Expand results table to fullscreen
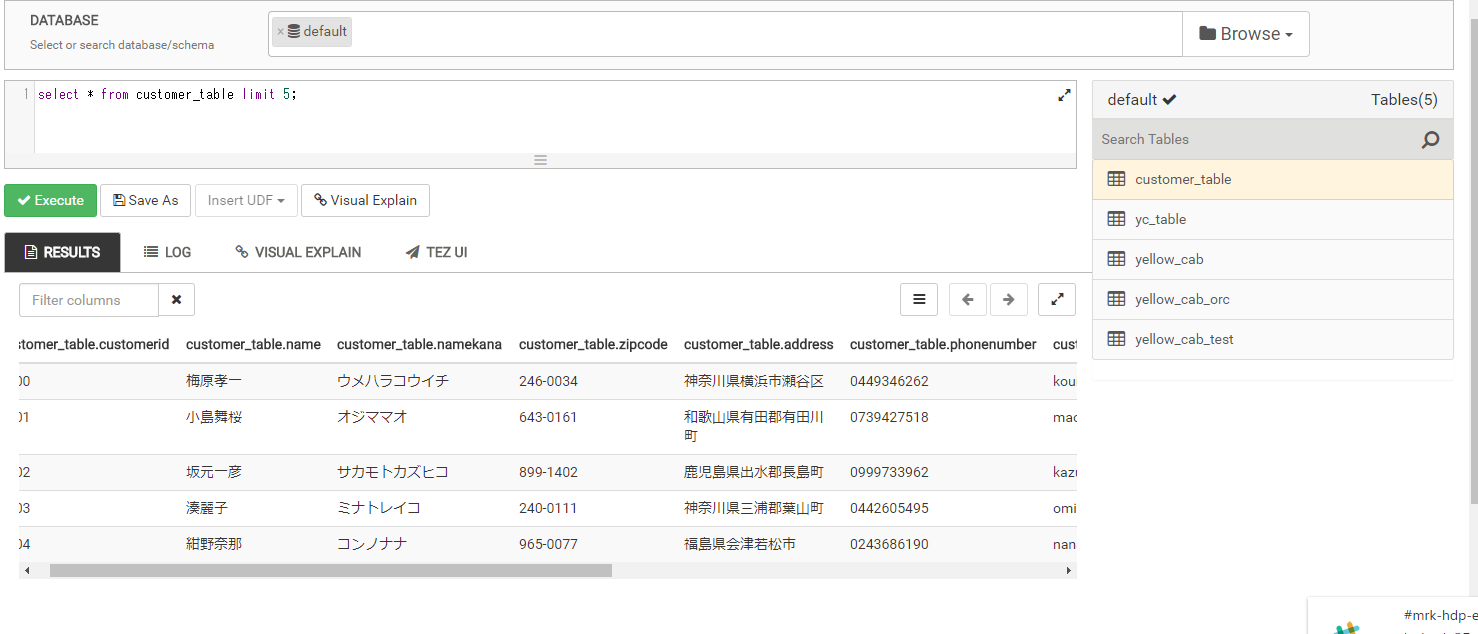The height and width of the screenshot is (634, 1478). tap(1057, 299)
